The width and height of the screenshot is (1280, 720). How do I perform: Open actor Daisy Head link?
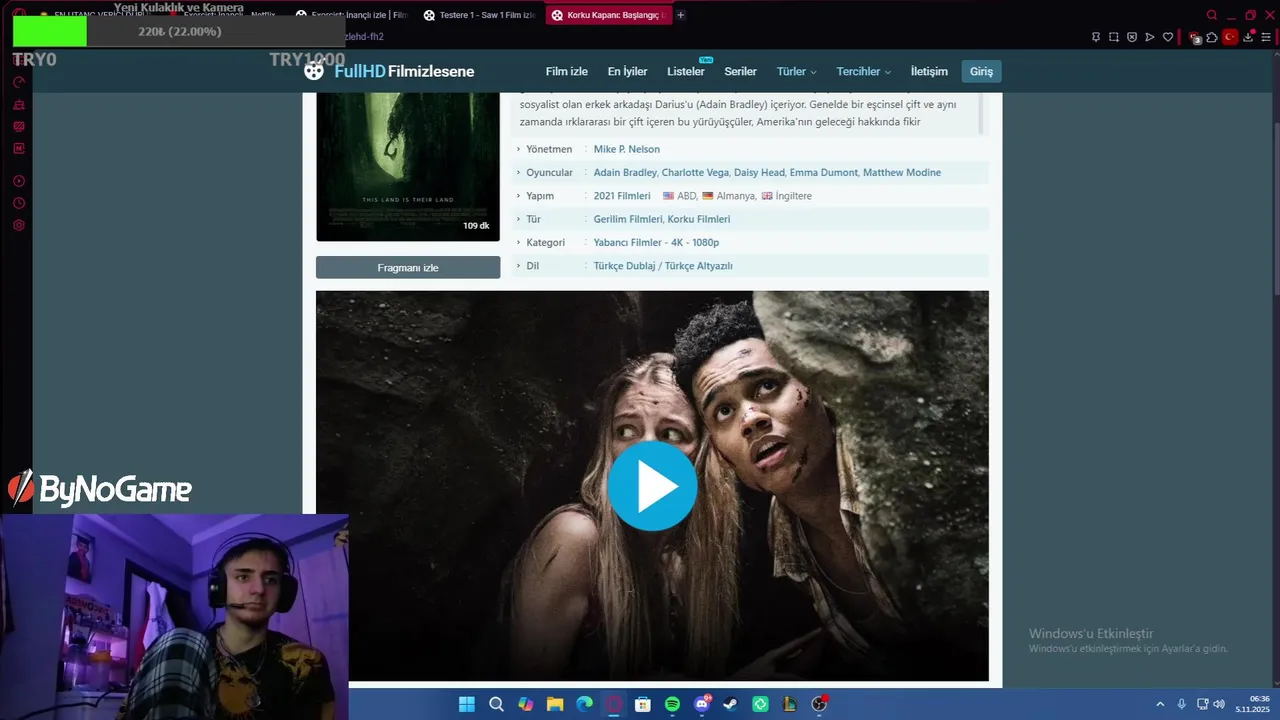(759, 172)
